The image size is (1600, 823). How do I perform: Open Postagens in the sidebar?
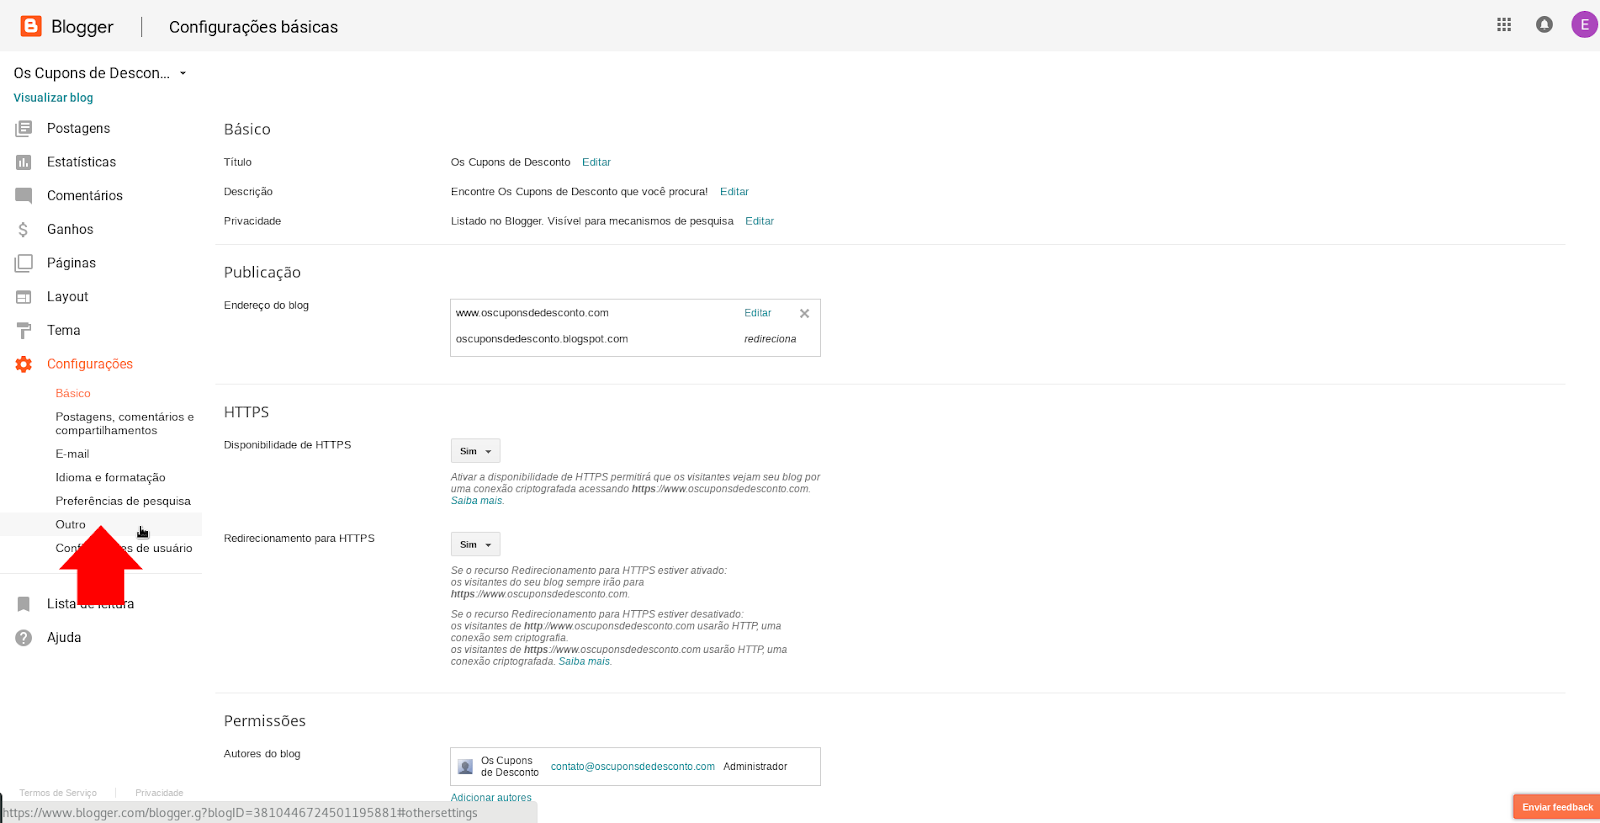coord(78,128)
